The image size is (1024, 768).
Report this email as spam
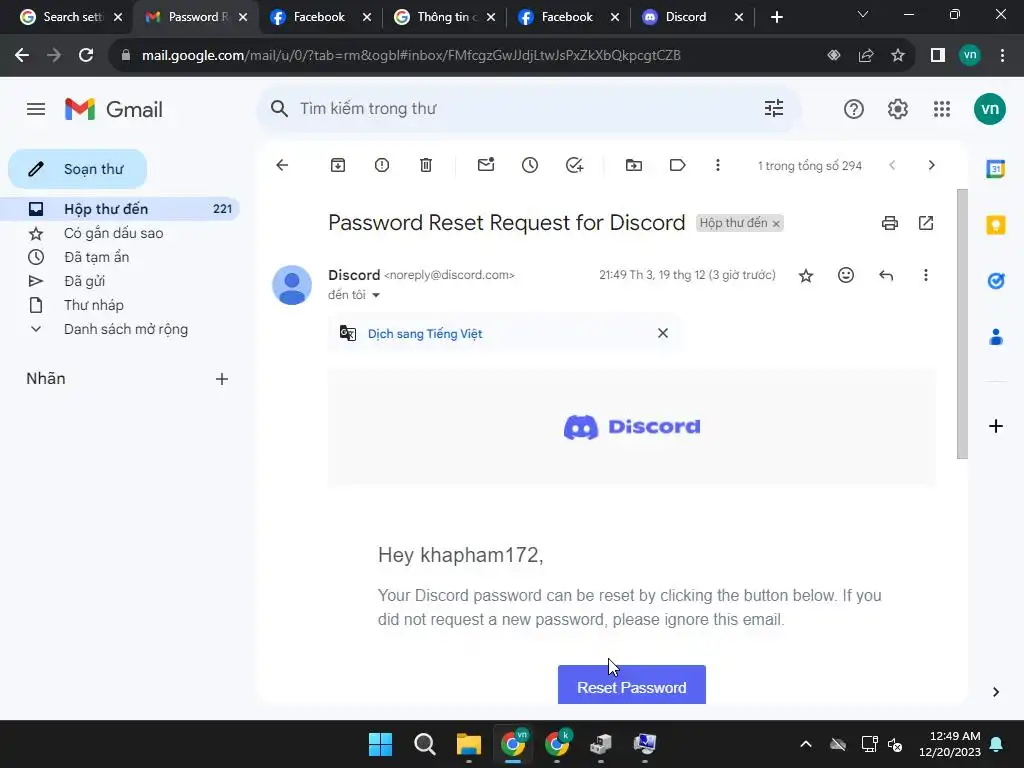[382, 165]
